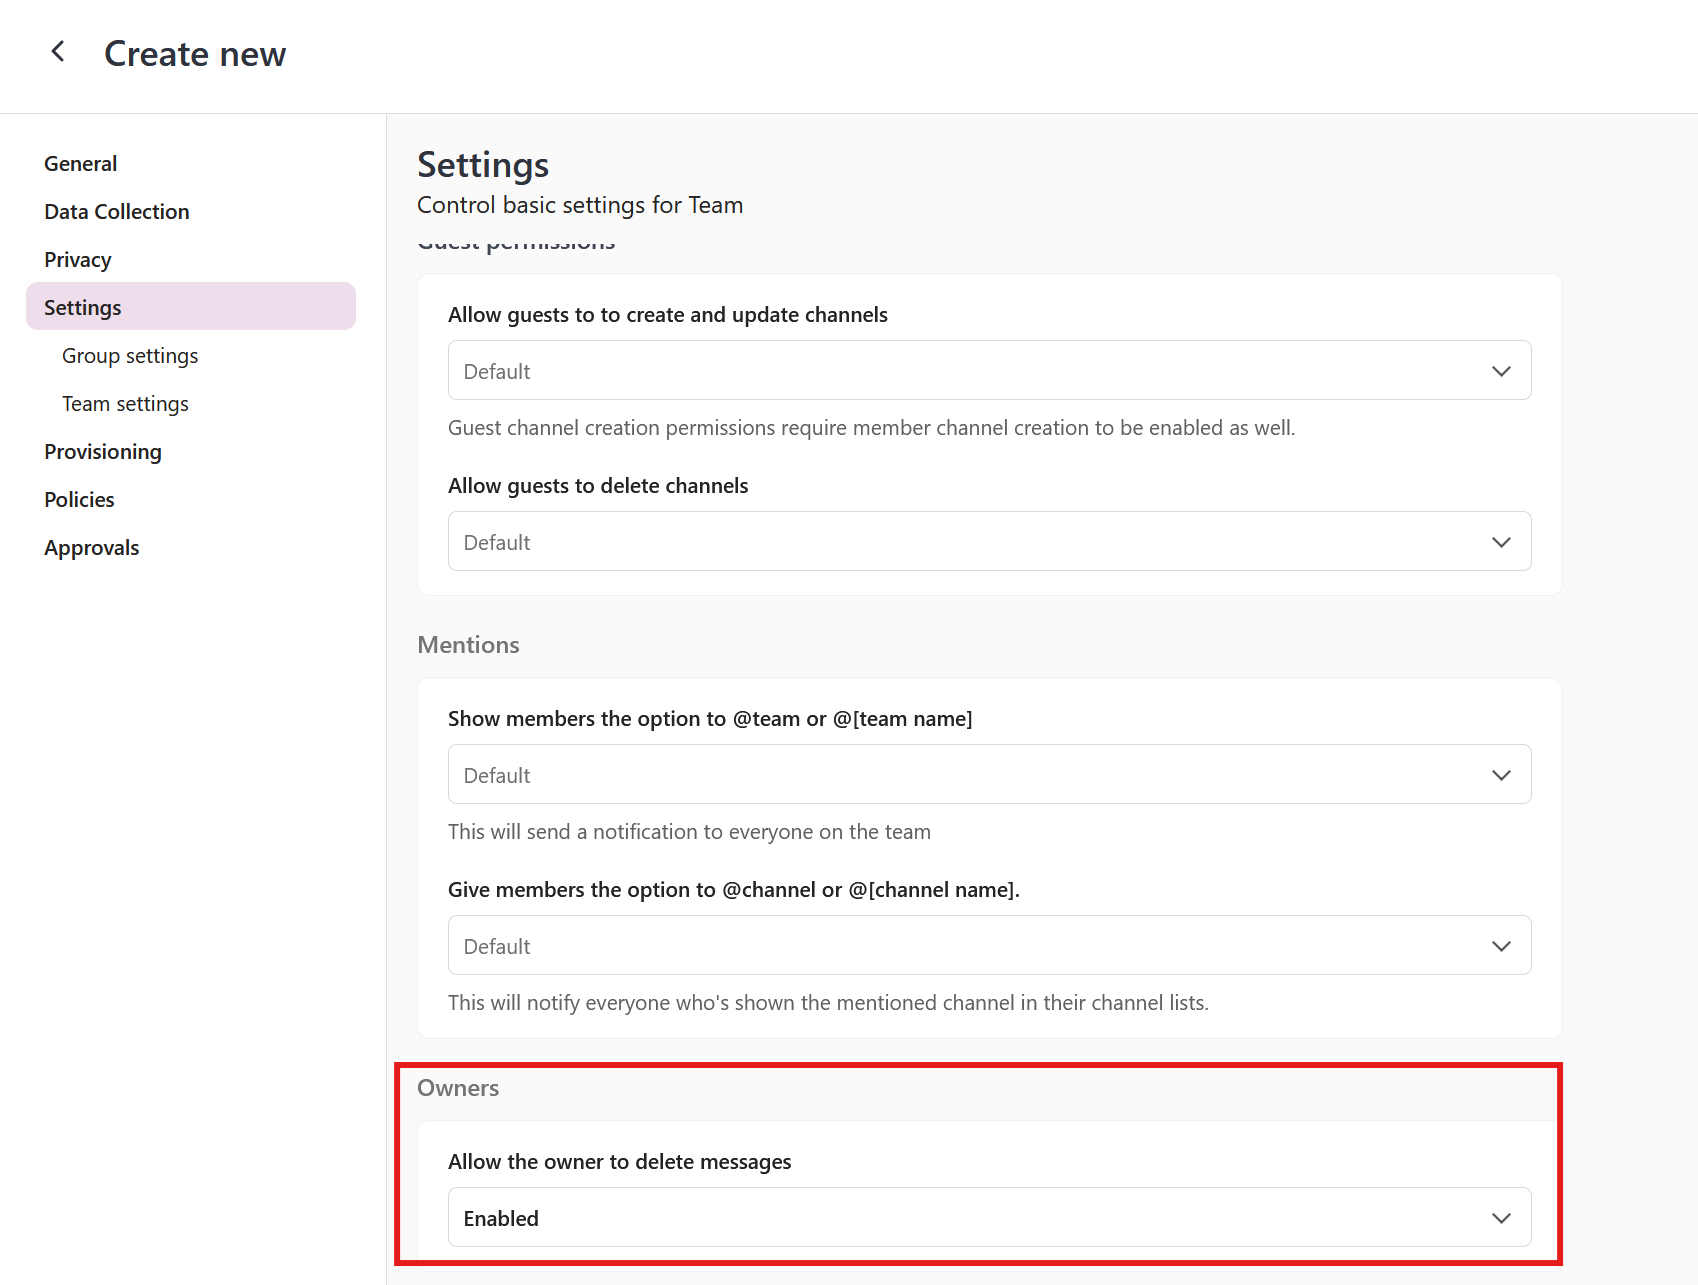Click the chevron on the guest channel creation dropdown

pos(1500,370)
